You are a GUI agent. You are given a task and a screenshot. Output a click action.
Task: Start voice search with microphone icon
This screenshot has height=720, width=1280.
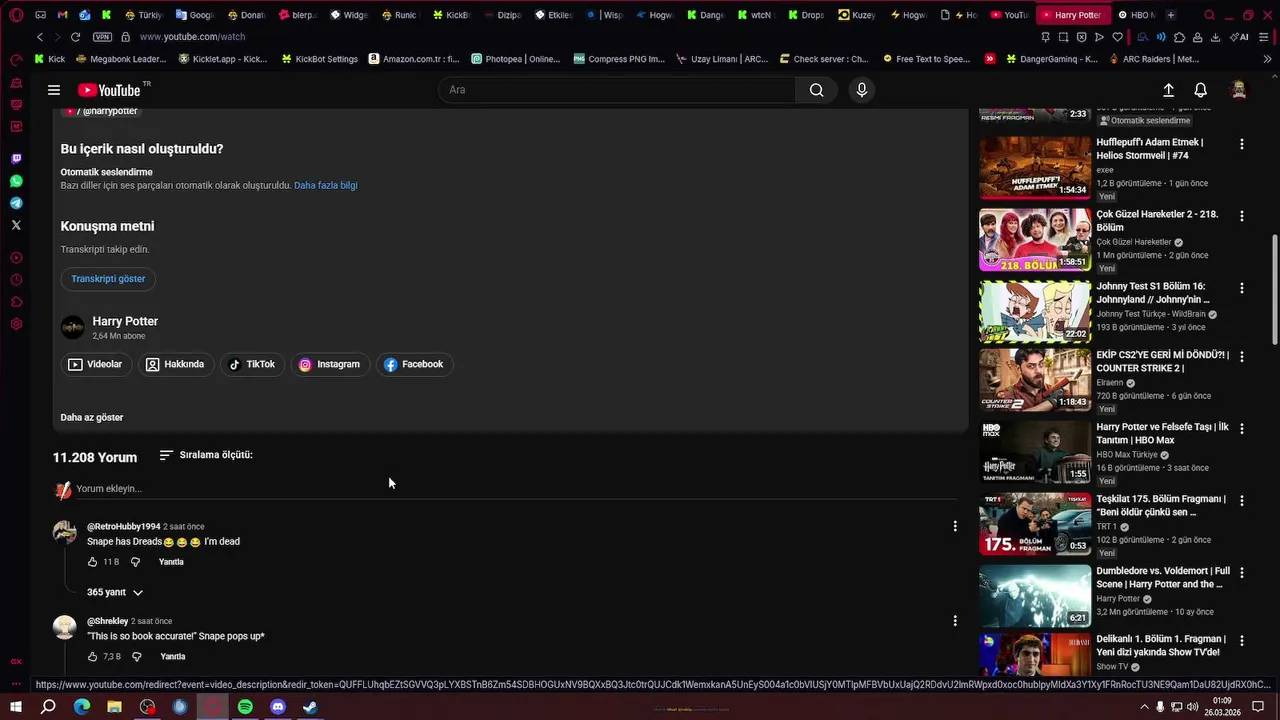(862, 90)
